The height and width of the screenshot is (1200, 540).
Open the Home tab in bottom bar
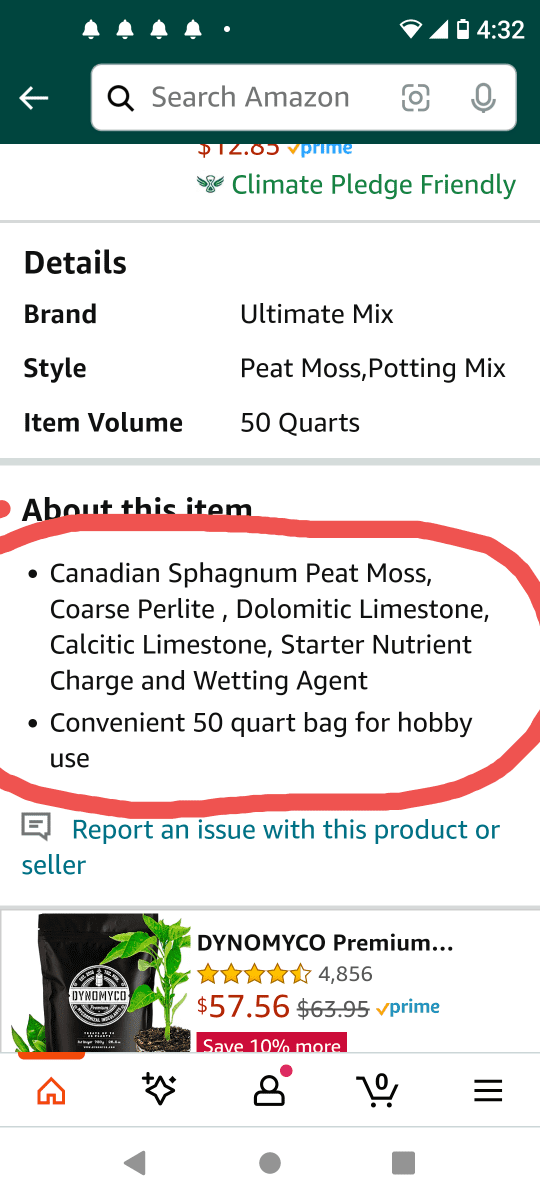[x=51, y=1092]
